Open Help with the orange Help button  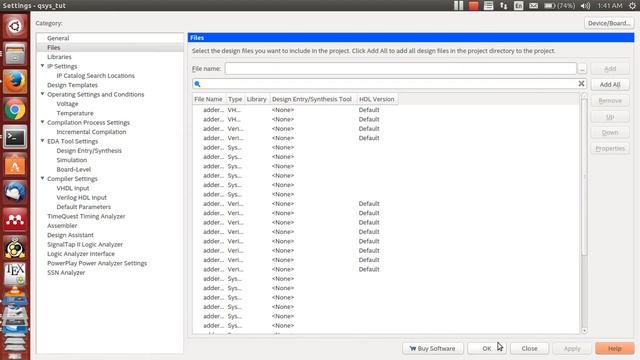pyautogui.click(x=615, y=348)
